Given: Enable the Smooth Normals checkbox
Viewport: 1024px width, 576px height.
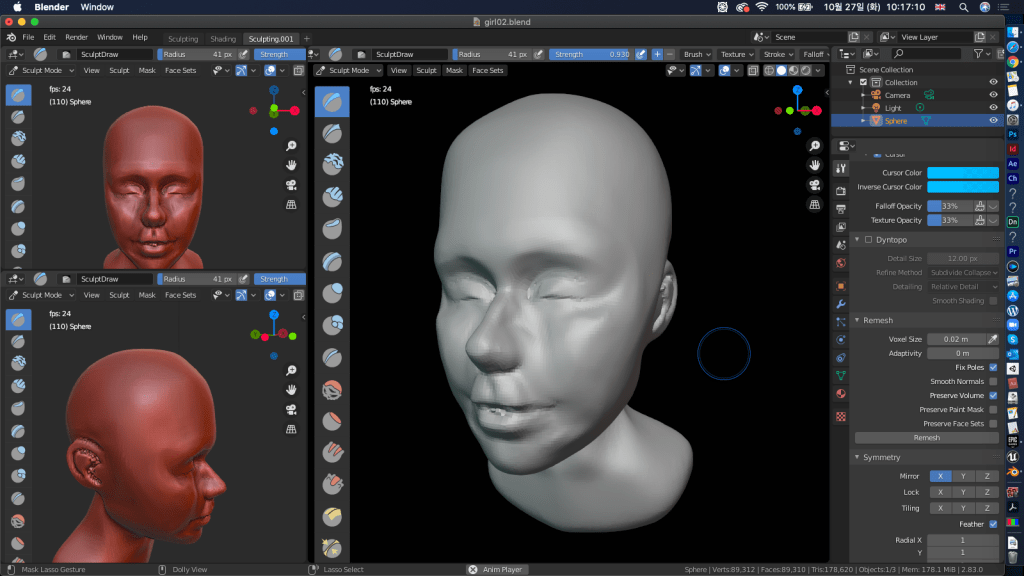Looking at the screenshot, I should click(x=993, y=381).
